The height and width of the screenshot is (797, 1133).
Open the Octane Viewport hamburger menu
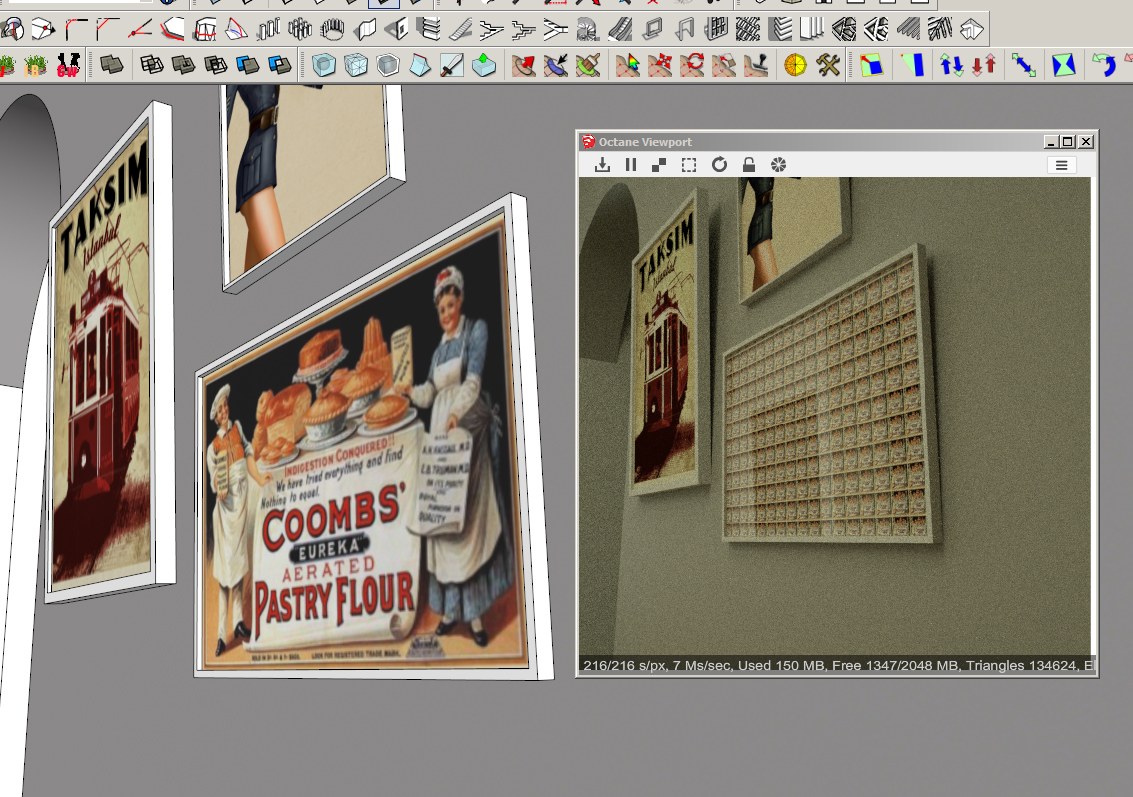(x=1061, y=165)
